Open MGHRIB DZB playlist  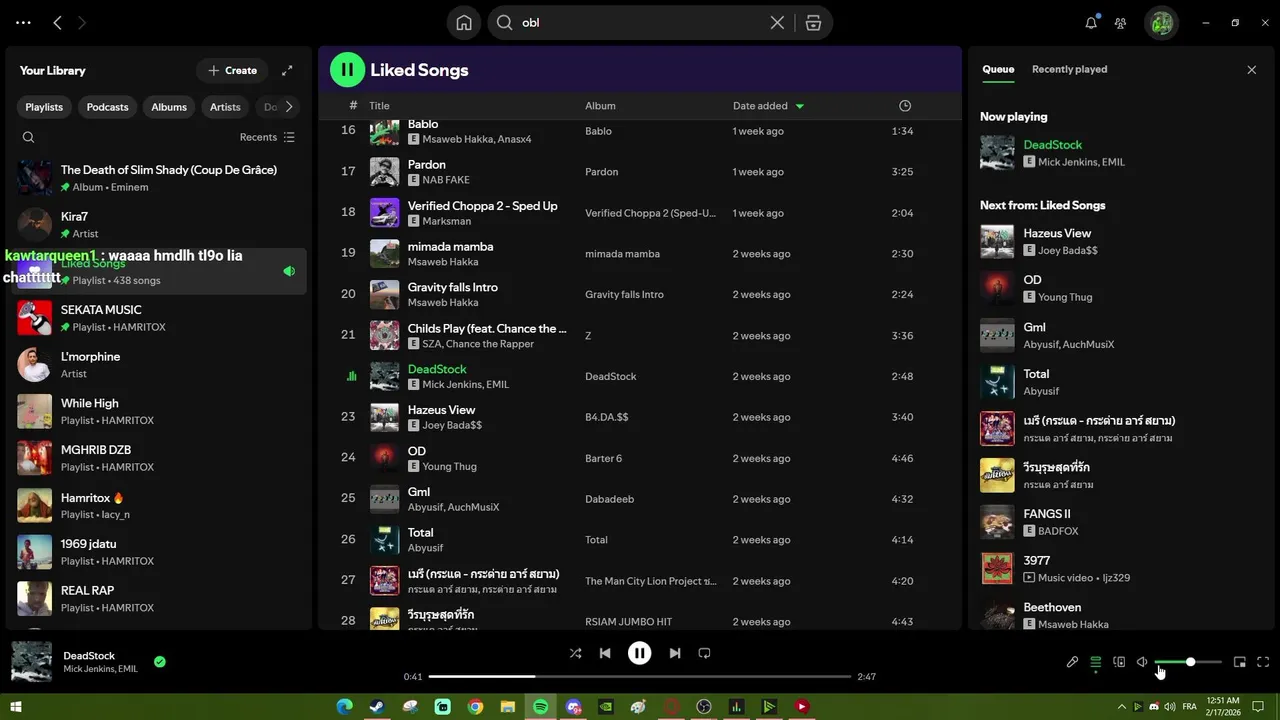(161, 458)
